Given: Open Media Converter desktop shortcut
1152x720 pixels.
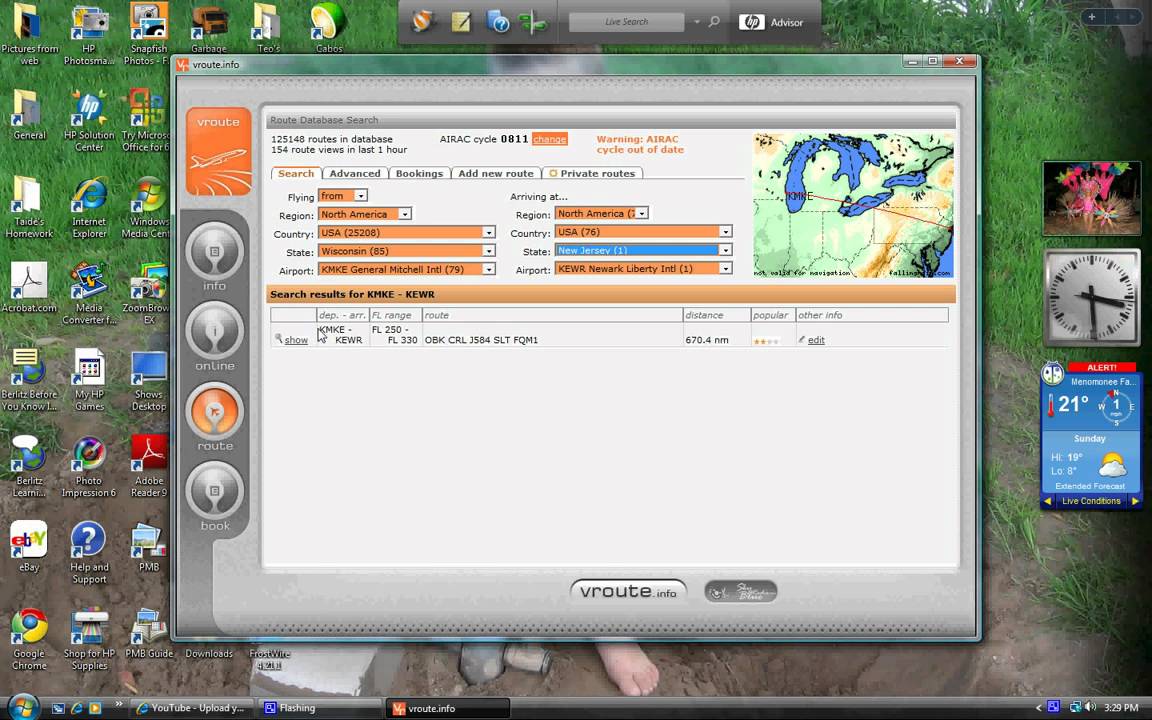Looking at the screenshot, I should [x=89, y=293].
